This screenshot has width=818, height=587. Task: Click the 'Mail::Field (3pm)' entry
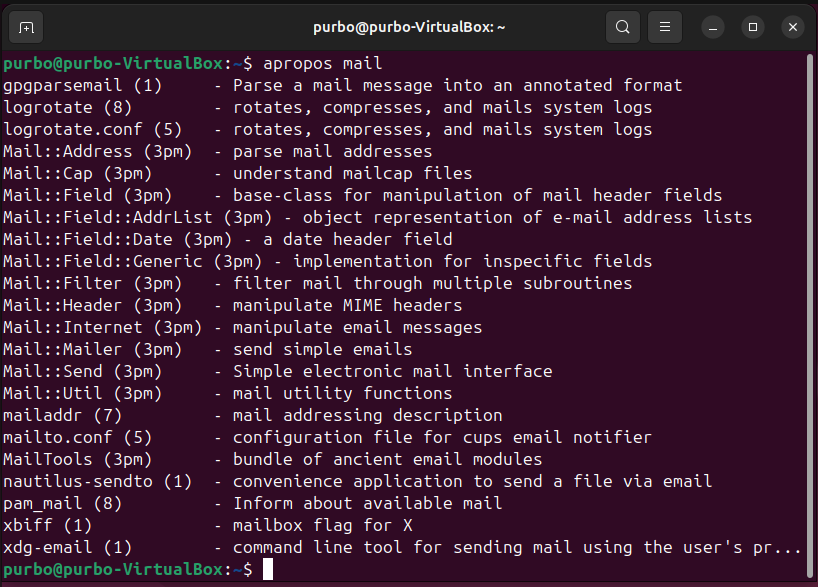tap(88, 195)
